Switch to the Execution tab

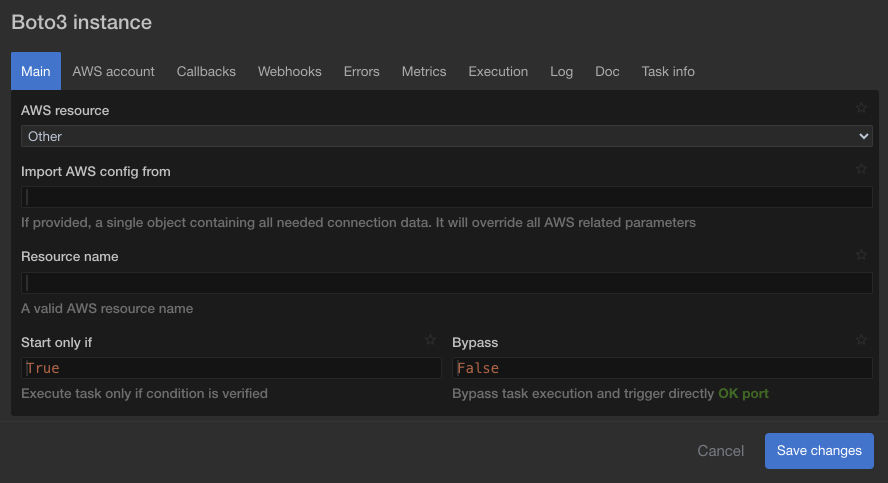pyautogui.click(x=498, y=71)
